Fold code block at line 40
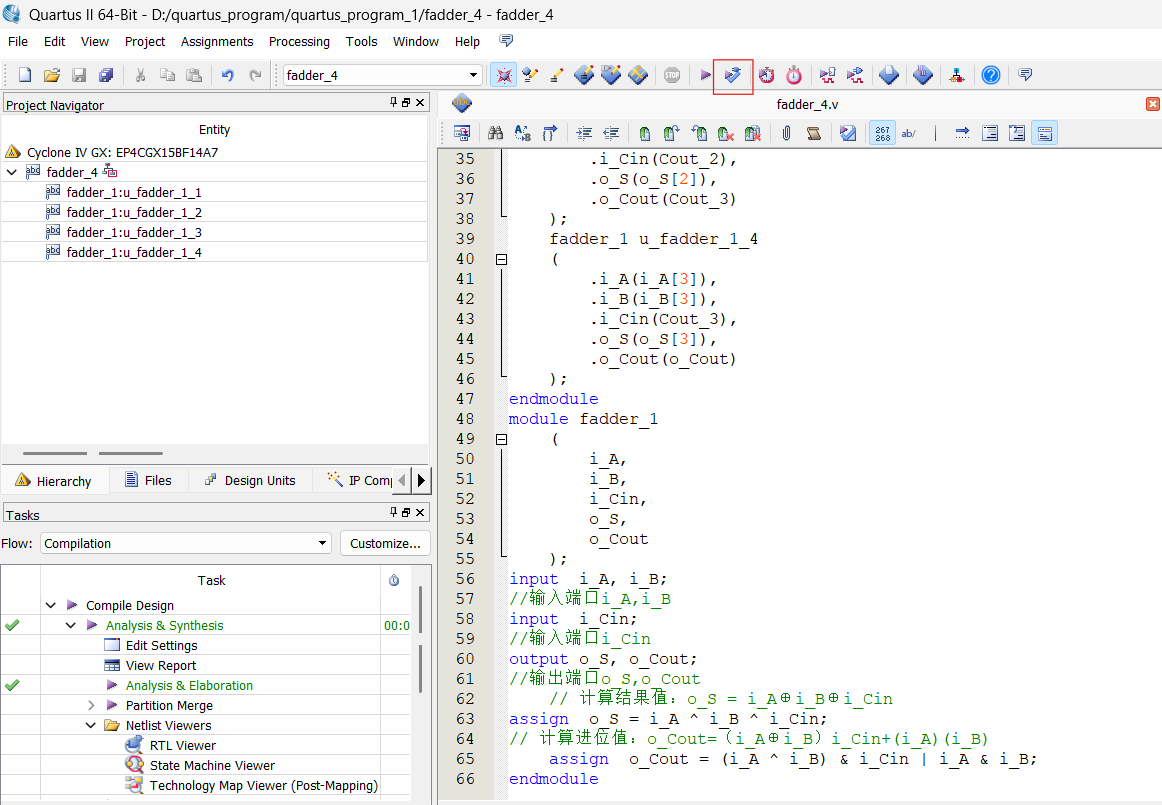Viewport: 1162px width, 805px height. tap(502, 259)
